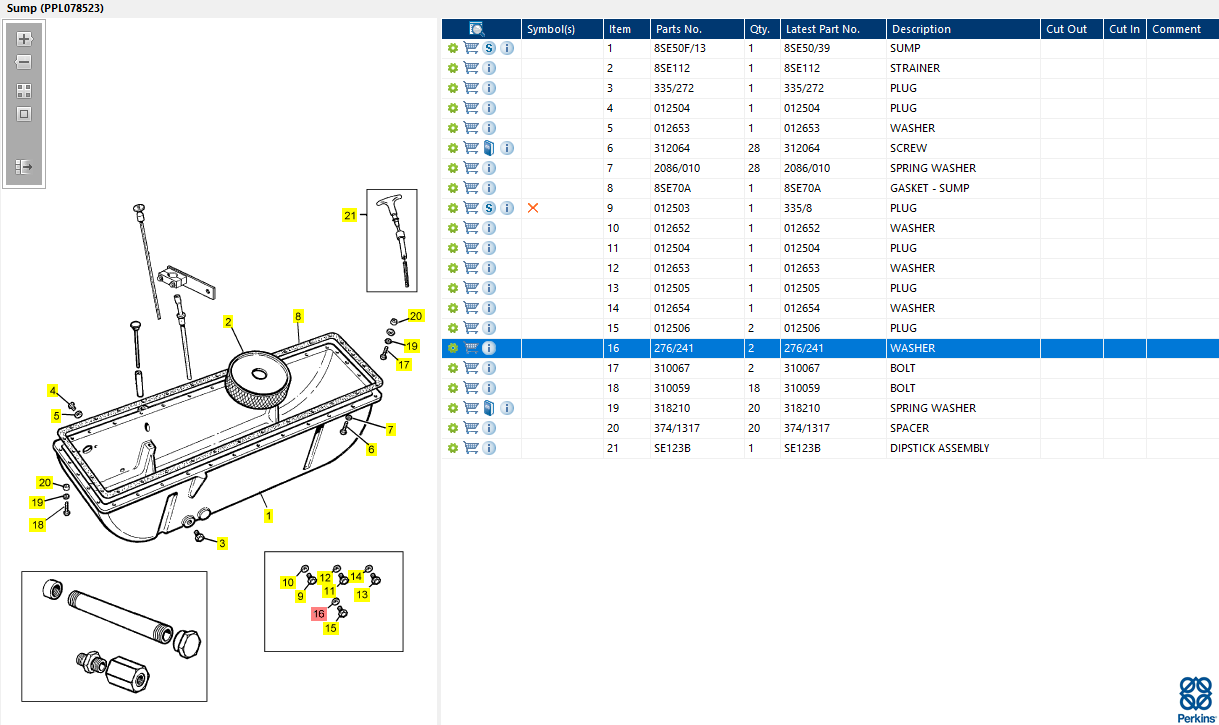
Task: Add SPRING WASHER item 19 to cart
Action: [x=471, y=408]
